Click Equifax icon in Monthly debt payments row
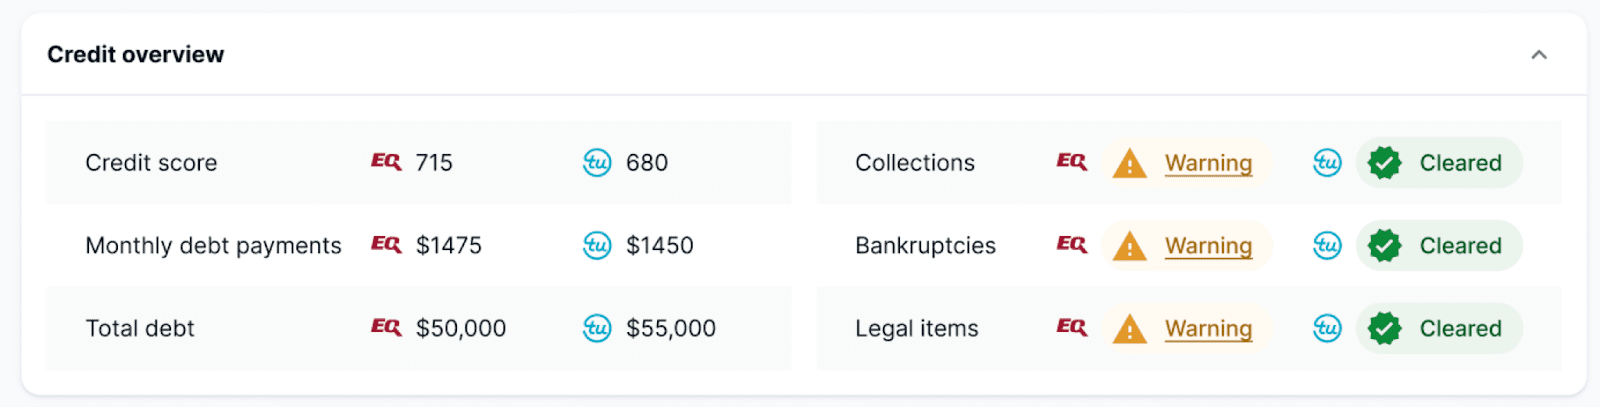Viewport: 1600px width, 407px height. [386, 245]
